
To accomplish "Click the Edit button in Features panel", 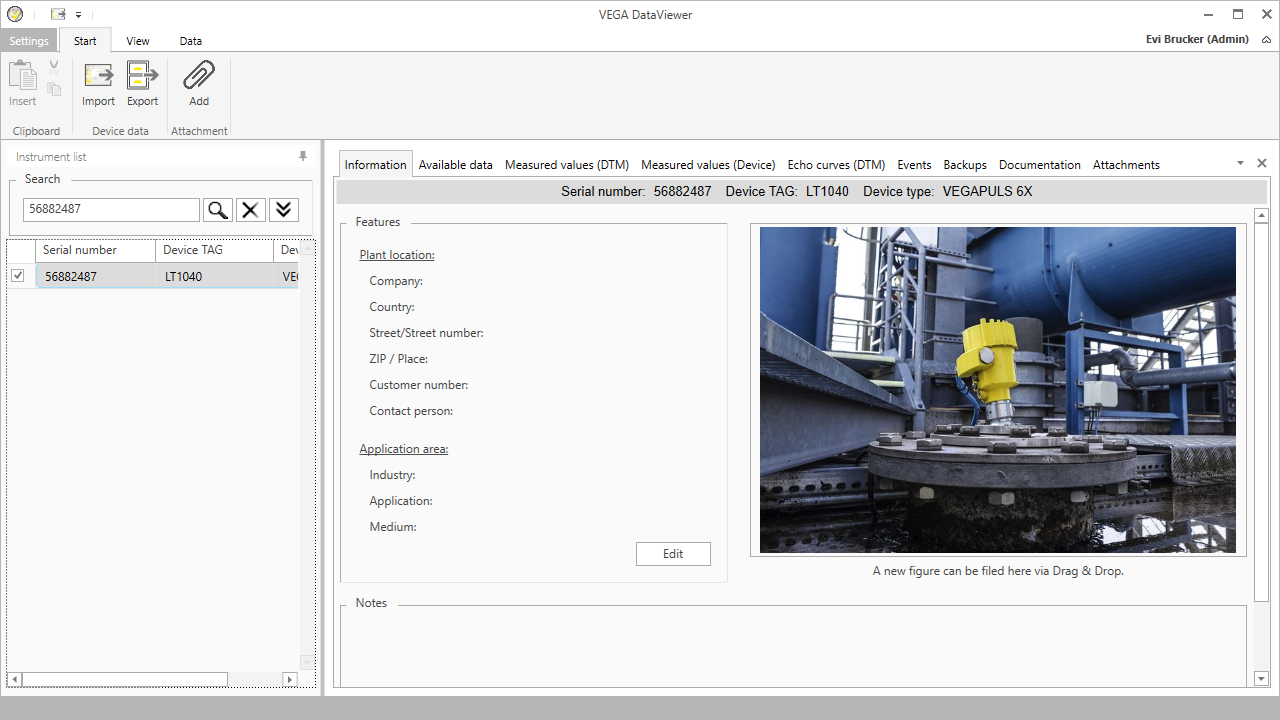I will click(x=672, y=553).
